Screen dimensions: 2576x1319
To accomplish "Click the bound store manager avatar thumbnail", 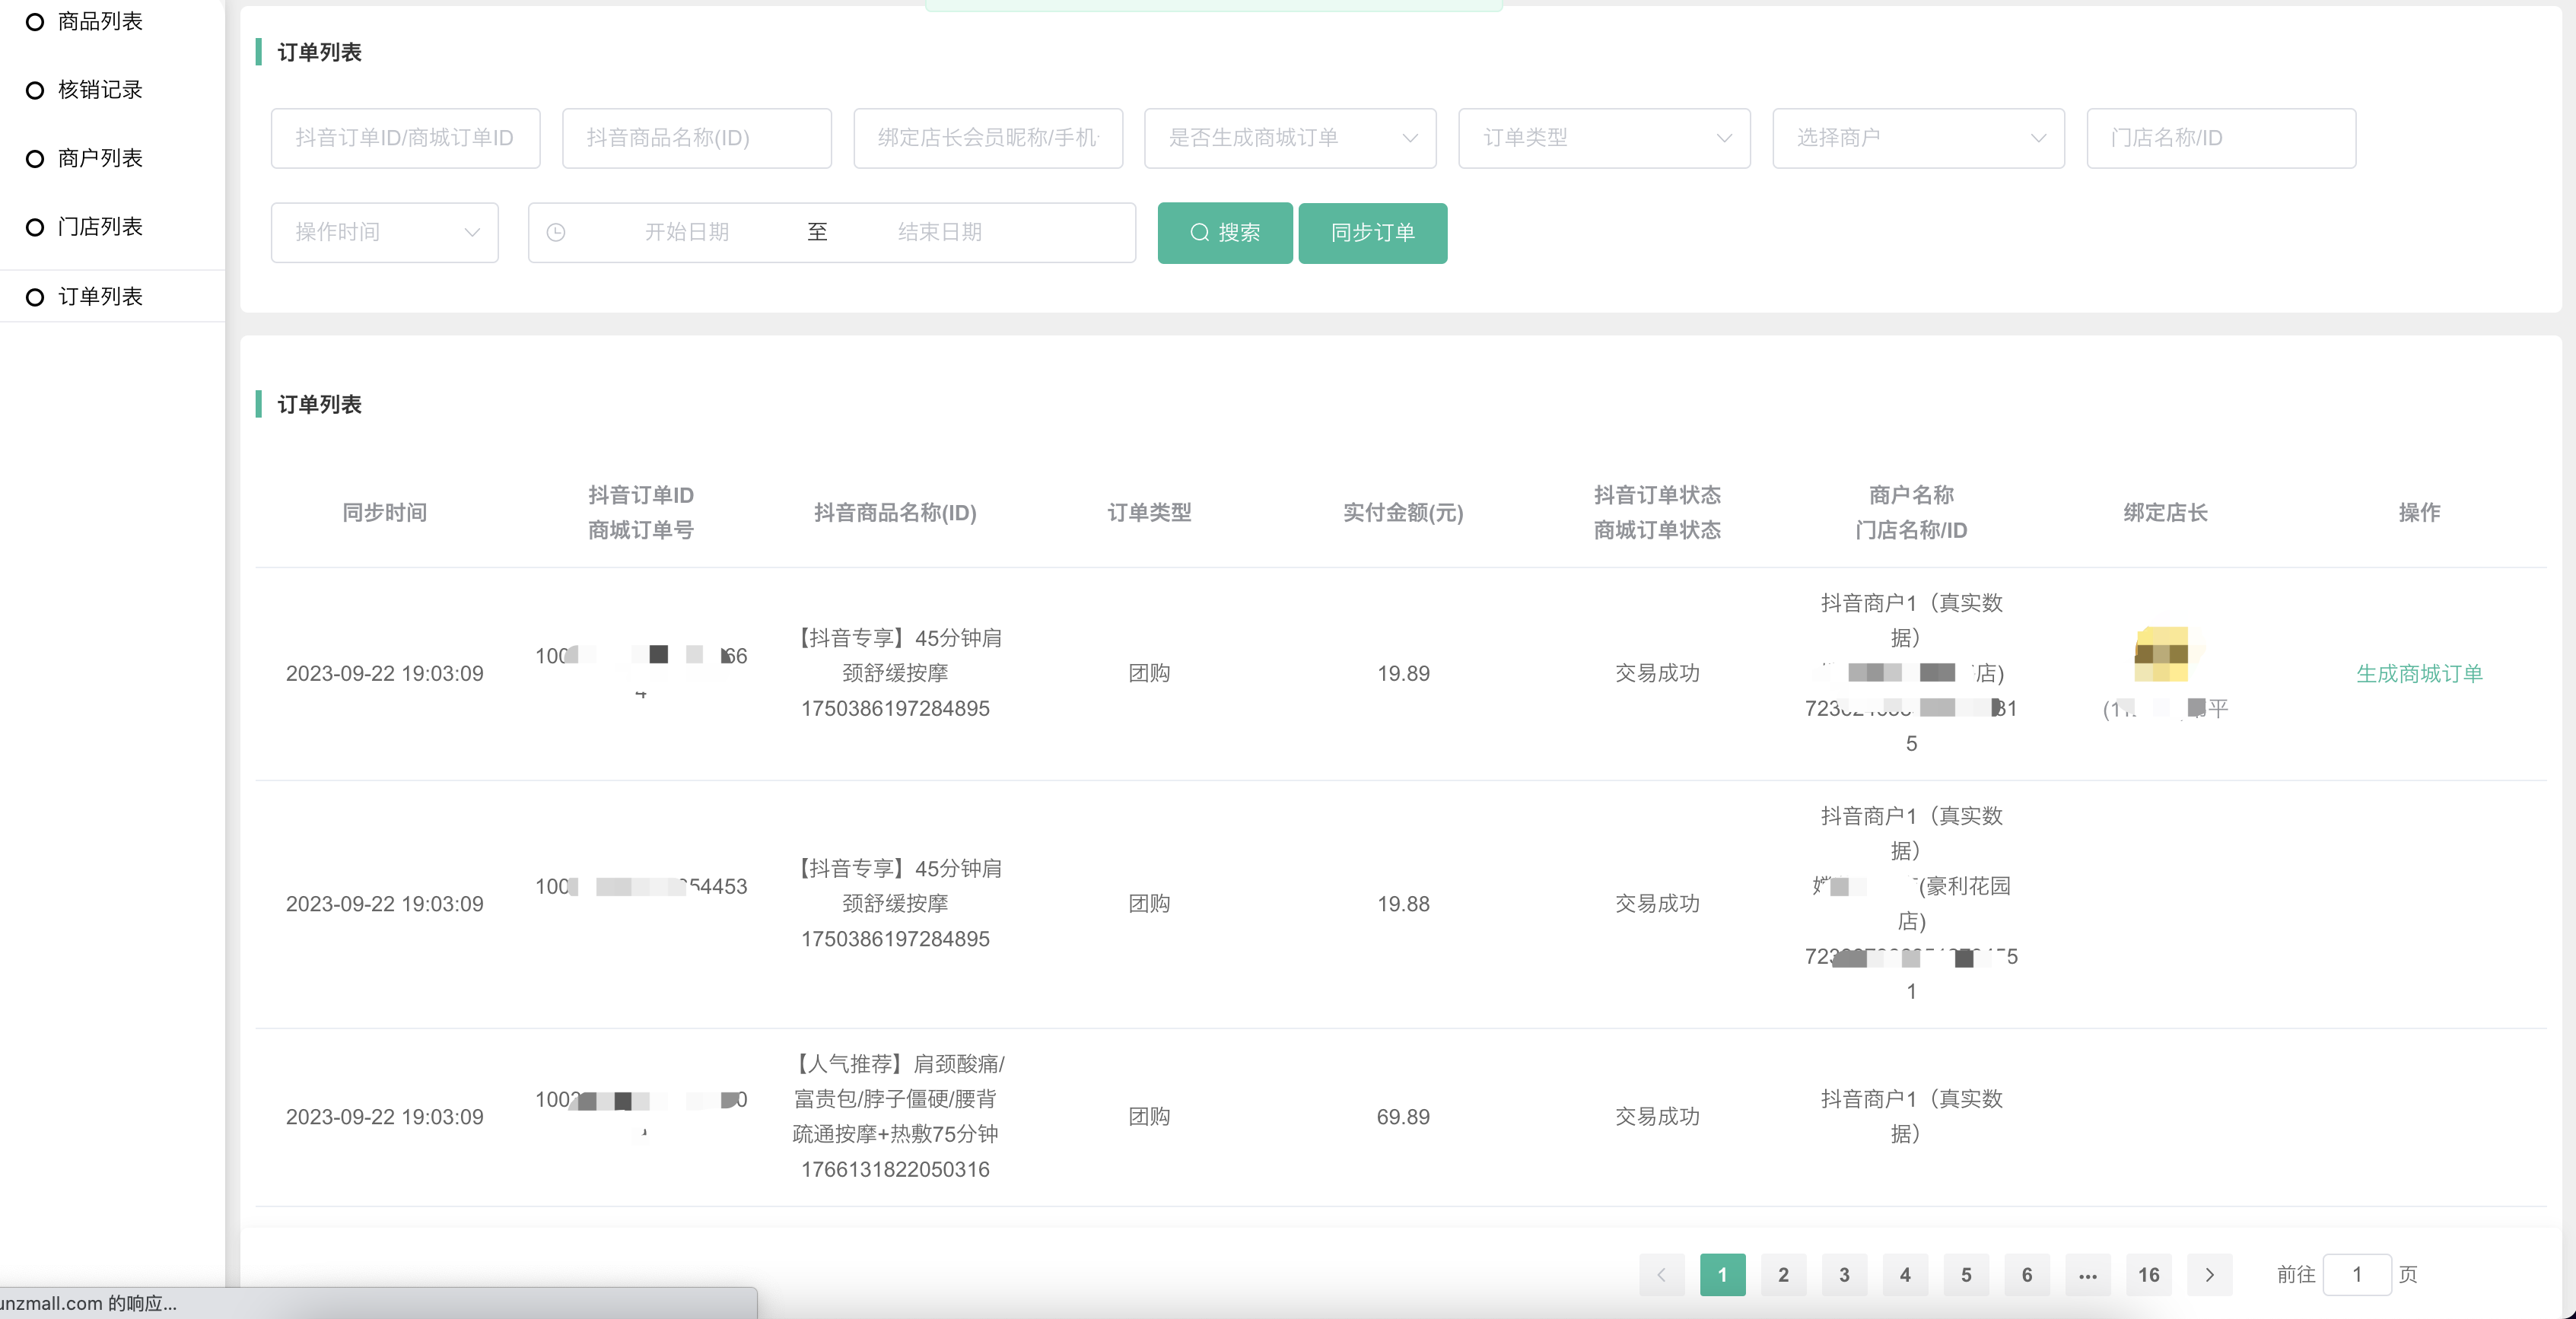I will point(2161,655).
